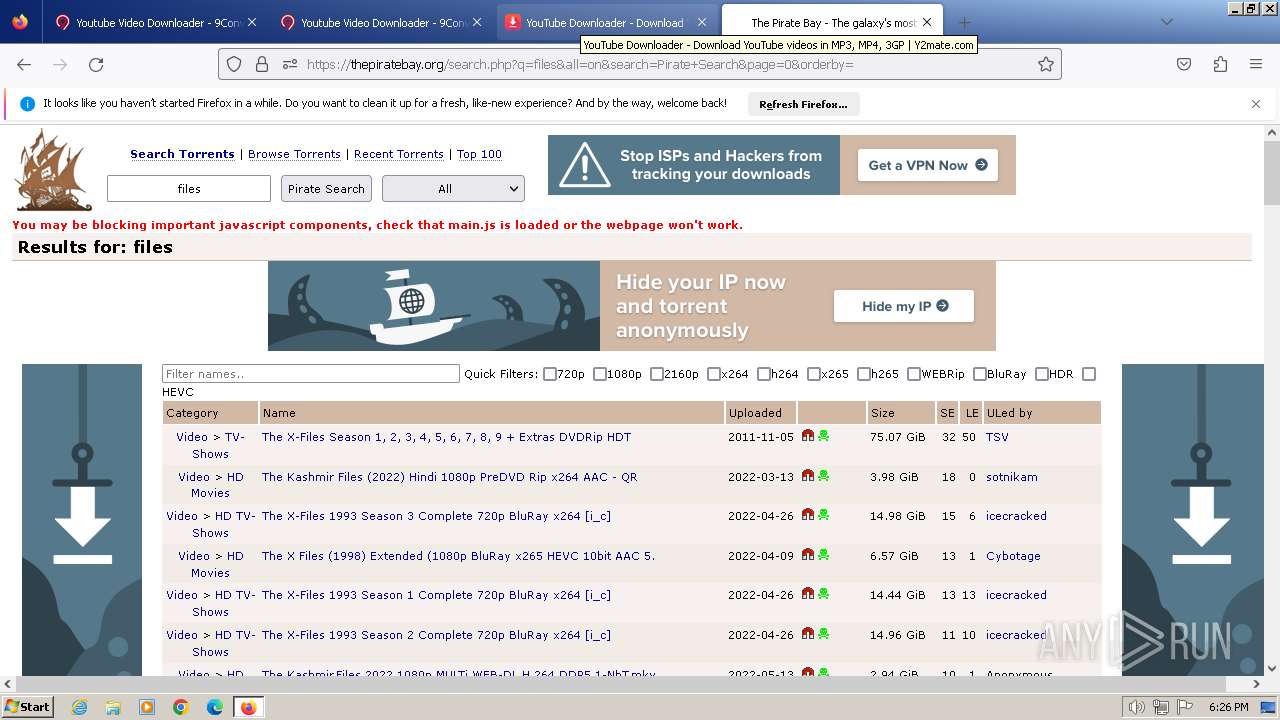Click green skull icon for X Files (1998) Extended

pyautogui.click(x=823, y=555)
